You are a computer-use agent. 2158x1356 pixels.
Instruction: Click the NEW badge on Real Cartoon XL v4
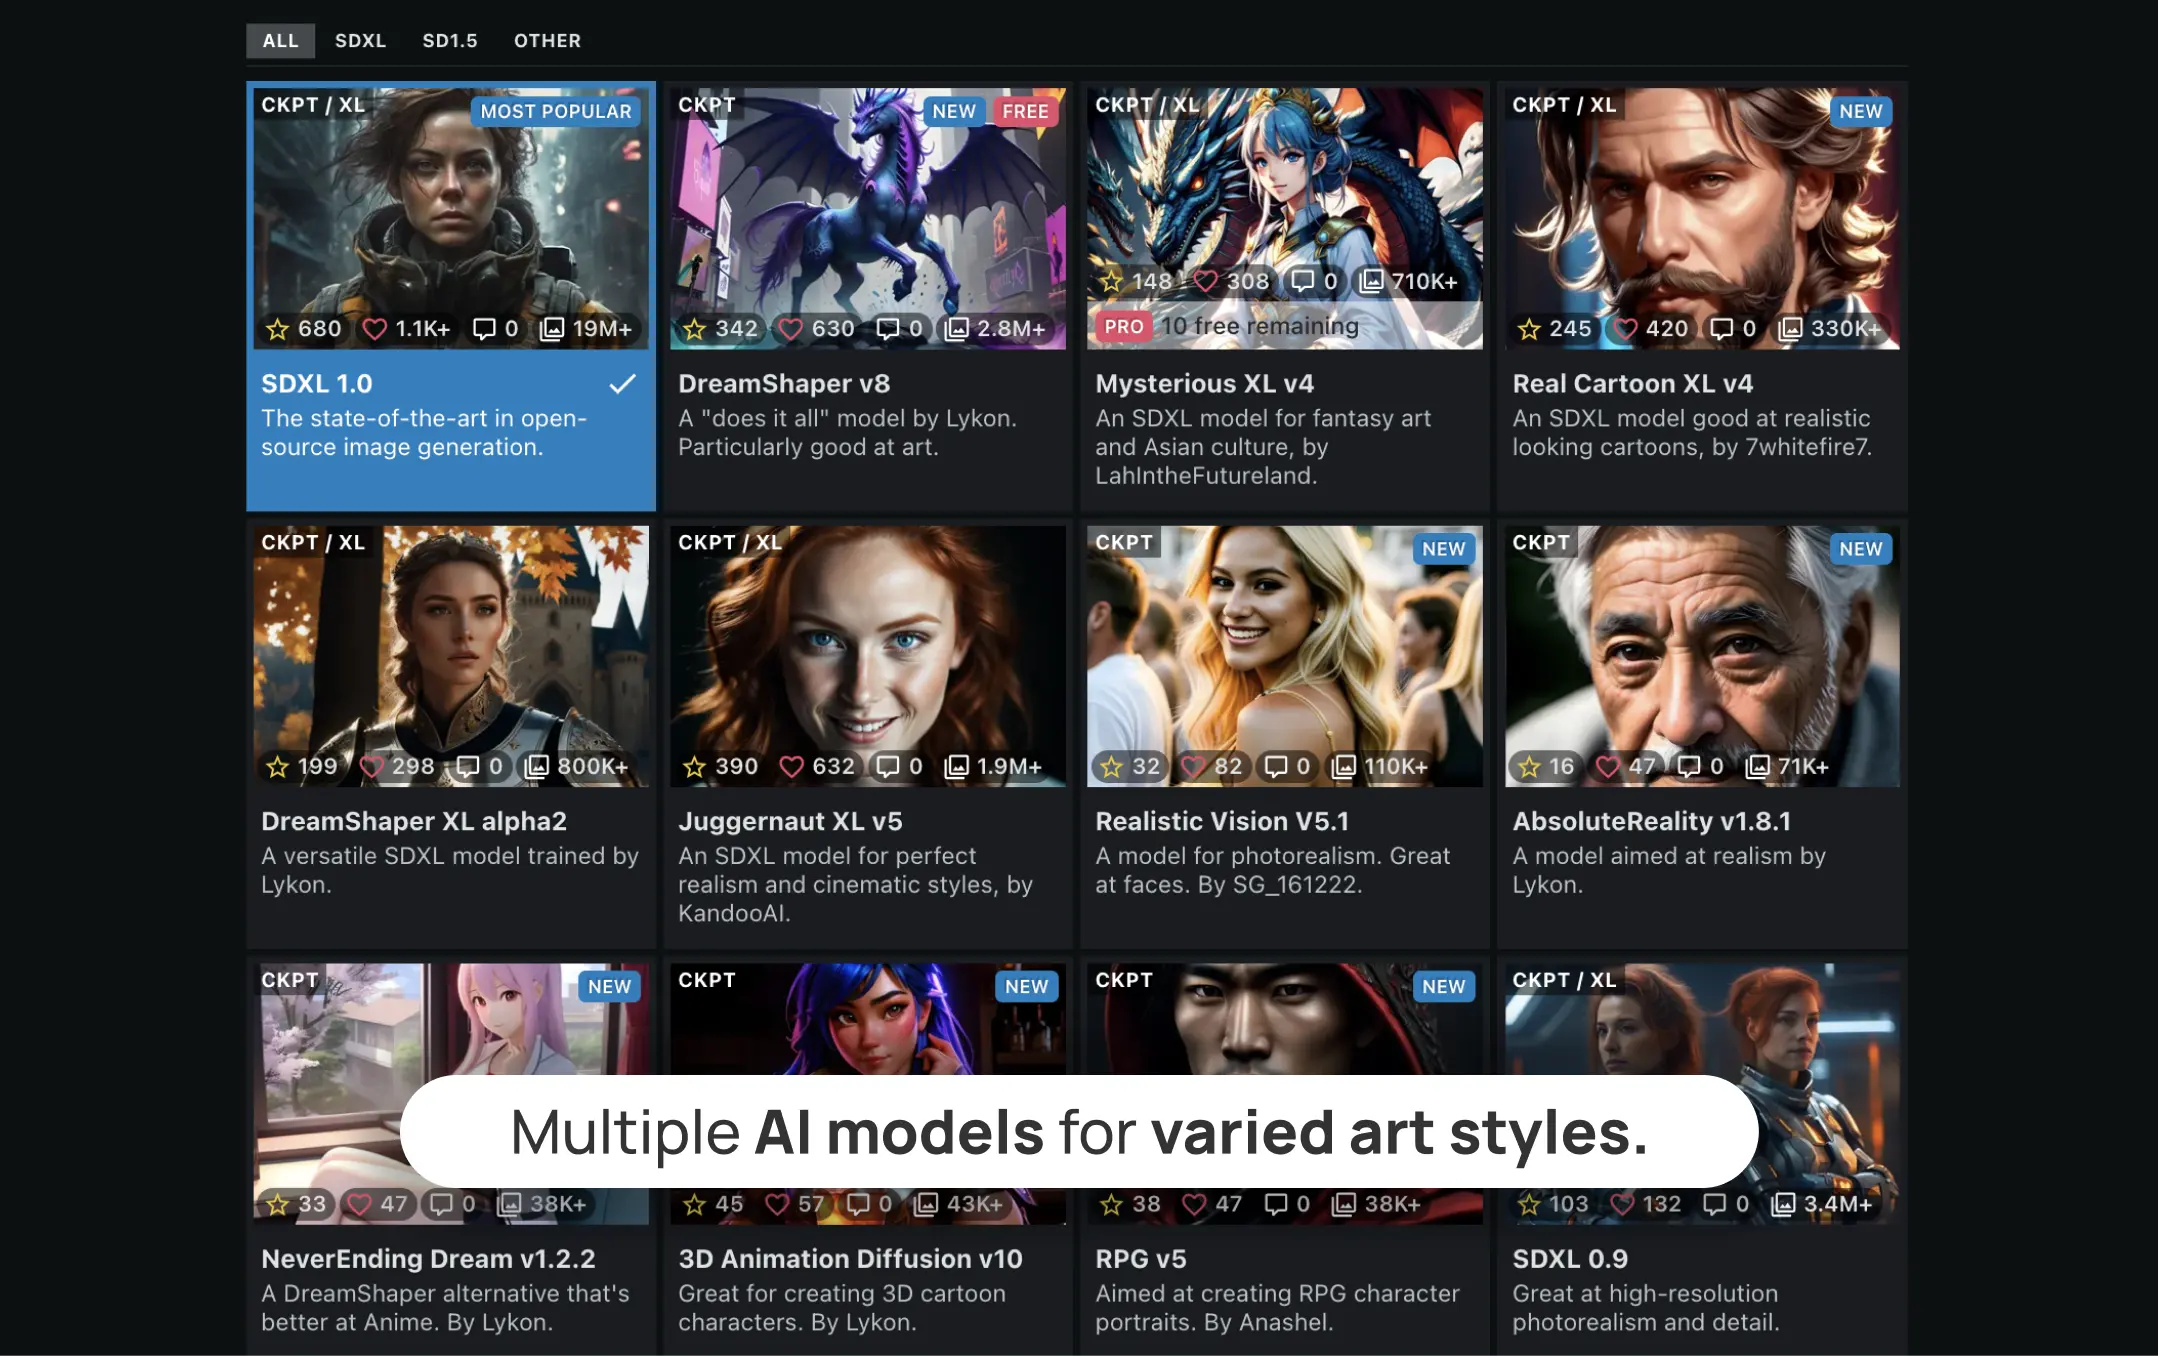[x=1860, y=112]
